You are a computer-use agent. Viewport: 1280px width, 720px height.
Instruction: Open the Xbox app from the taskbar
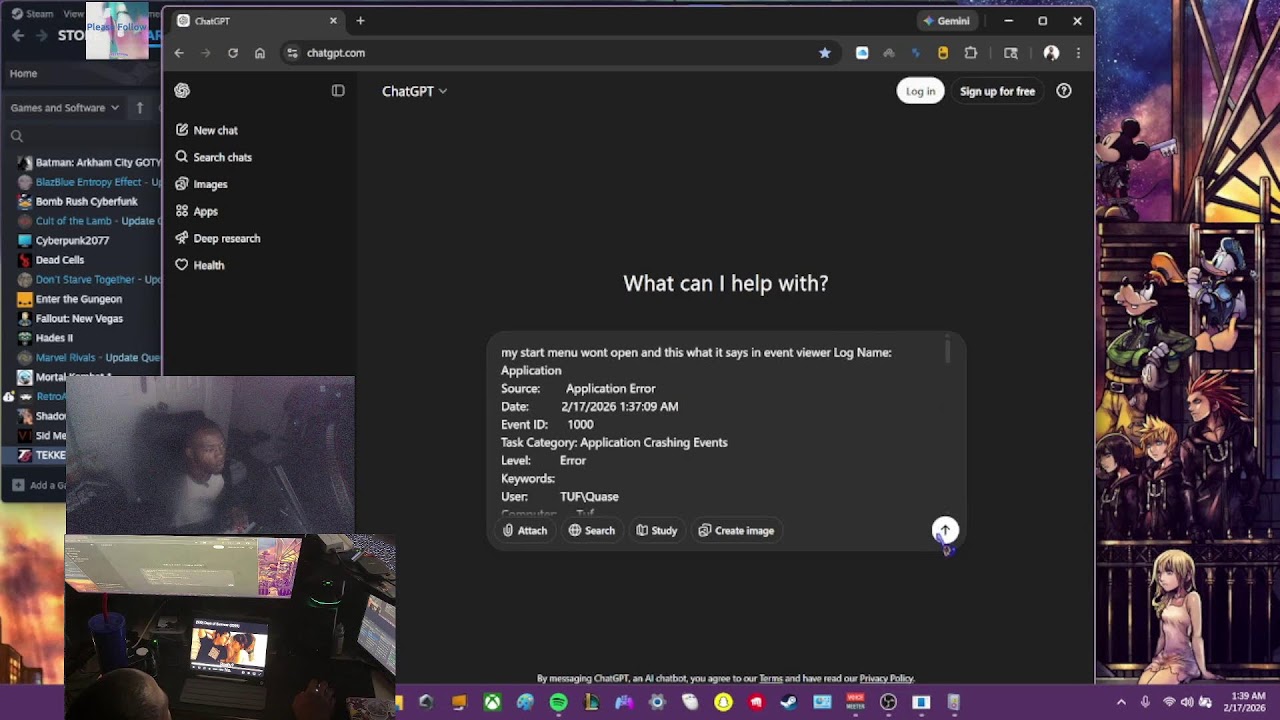(x=493, y=703)
